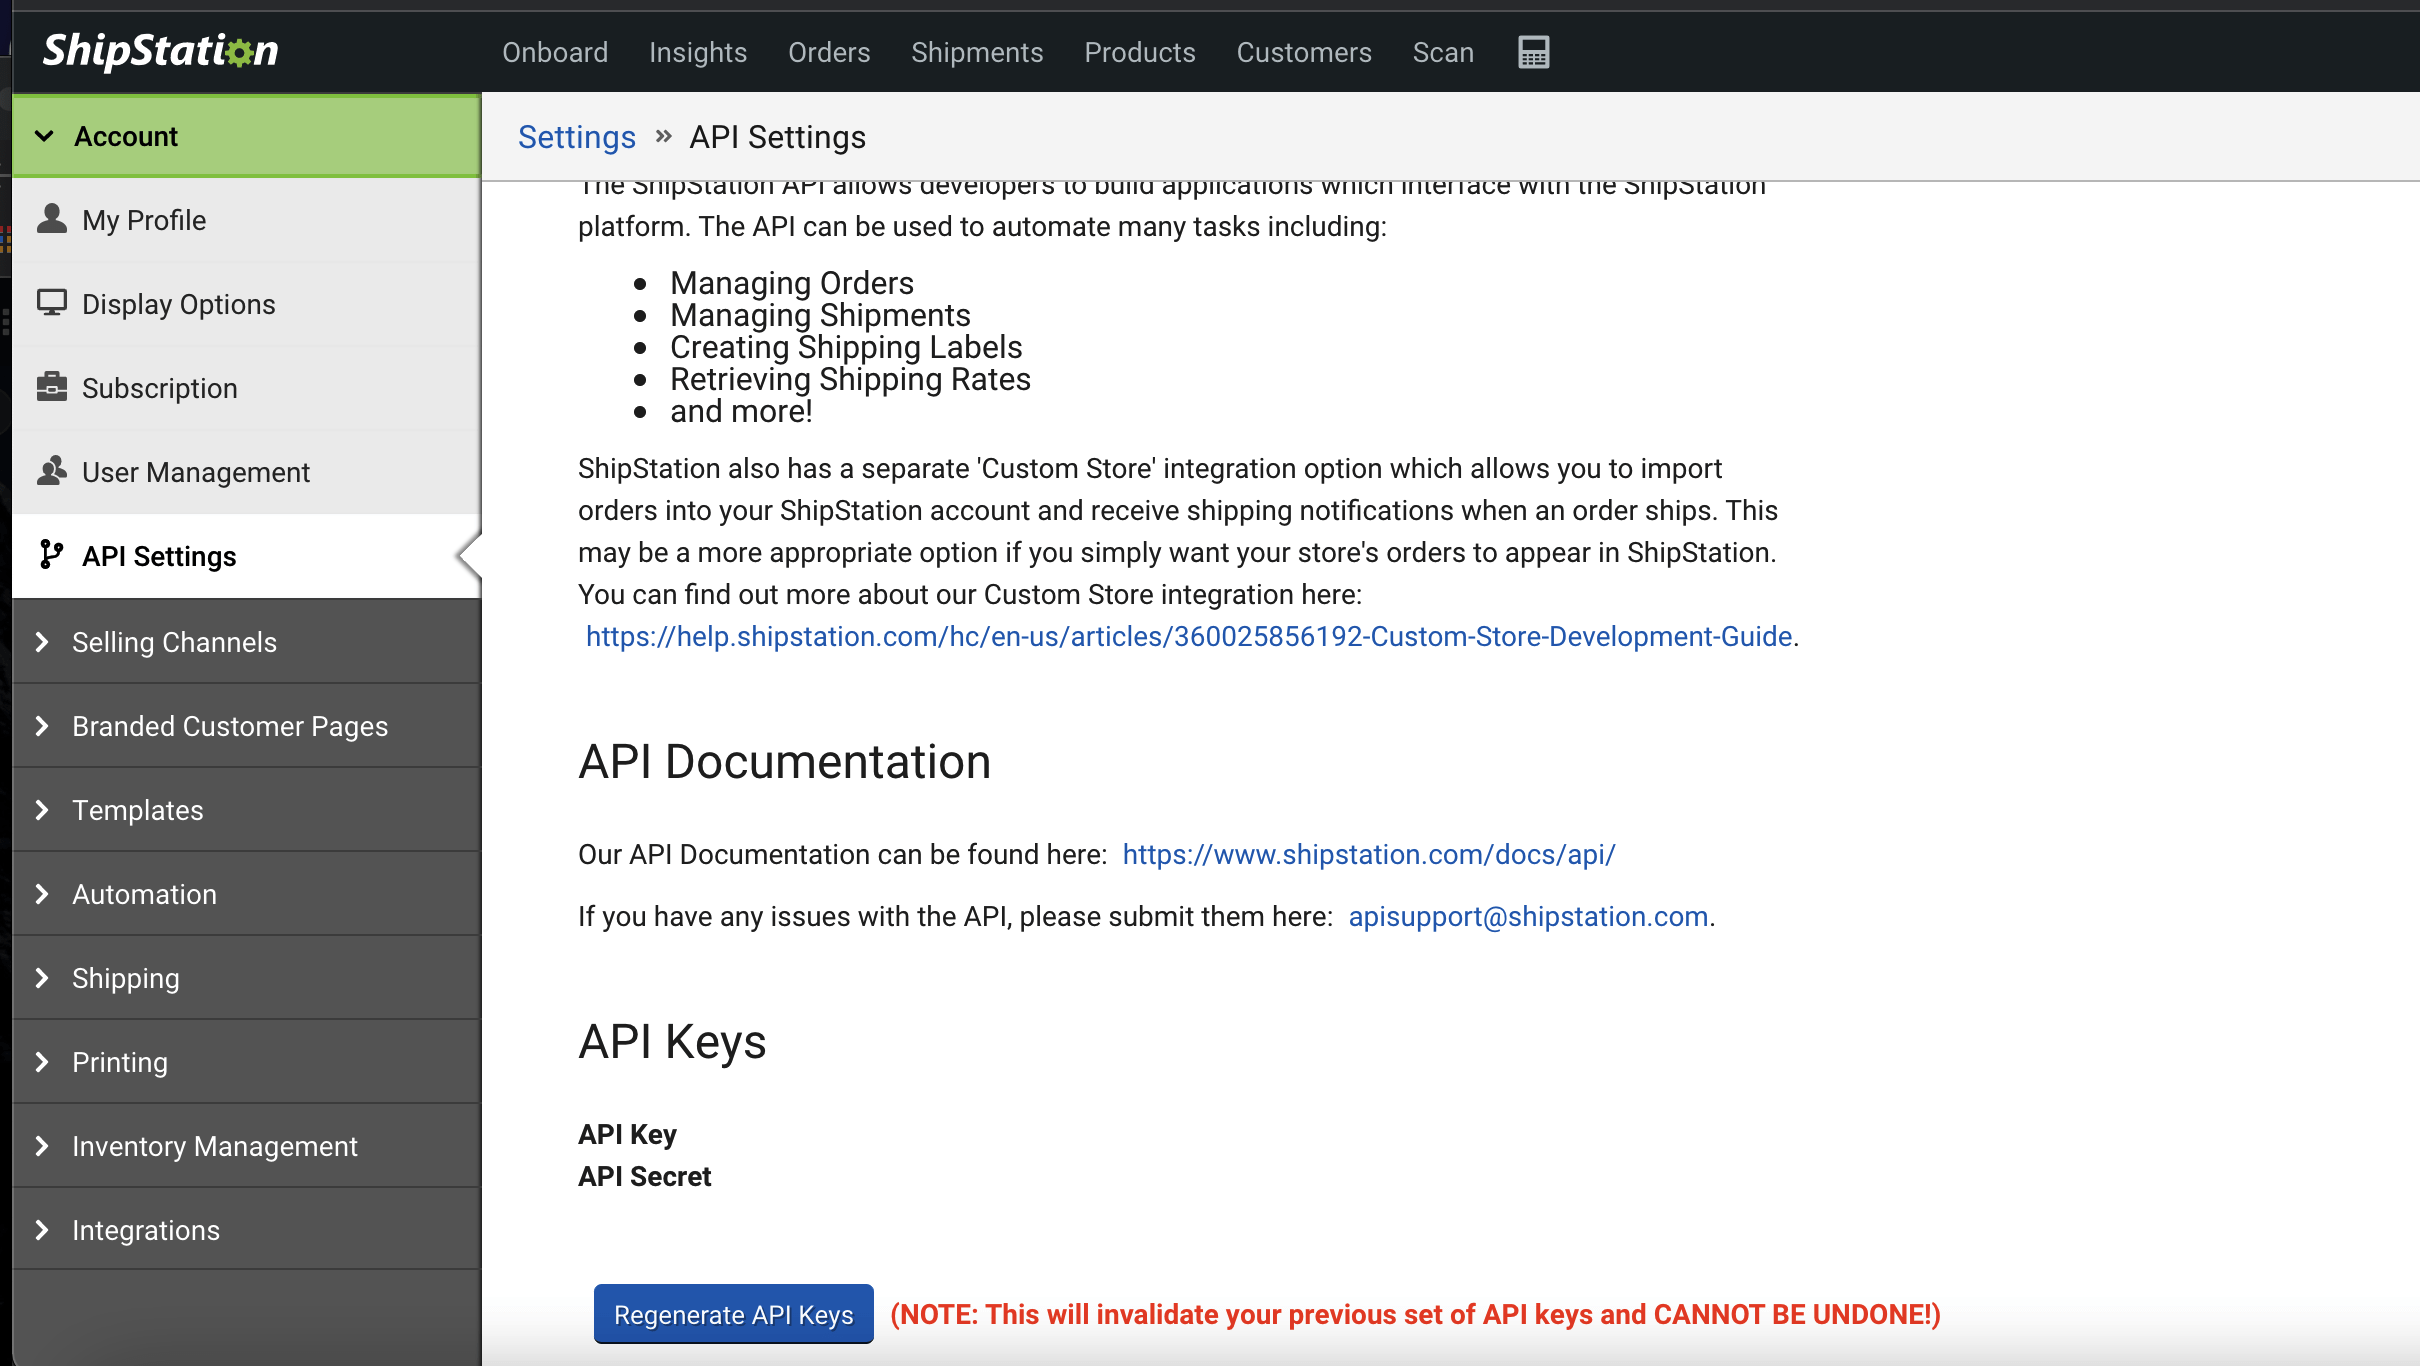Open the Products tab
This screenshot has height=1366, width=2420.
coord(1140,52)
